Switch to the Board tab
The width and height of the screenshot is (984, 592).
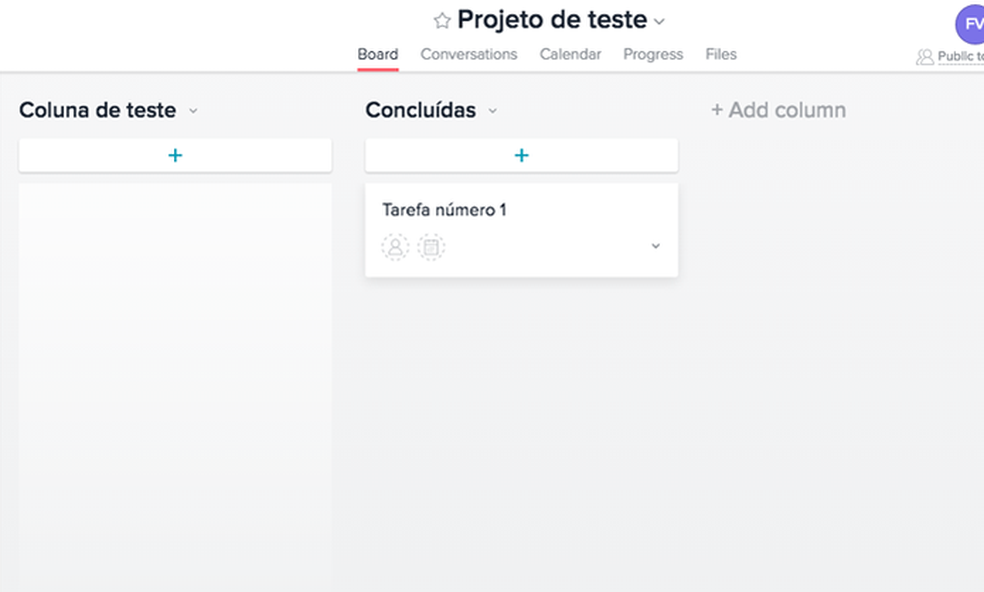(378, 55)
